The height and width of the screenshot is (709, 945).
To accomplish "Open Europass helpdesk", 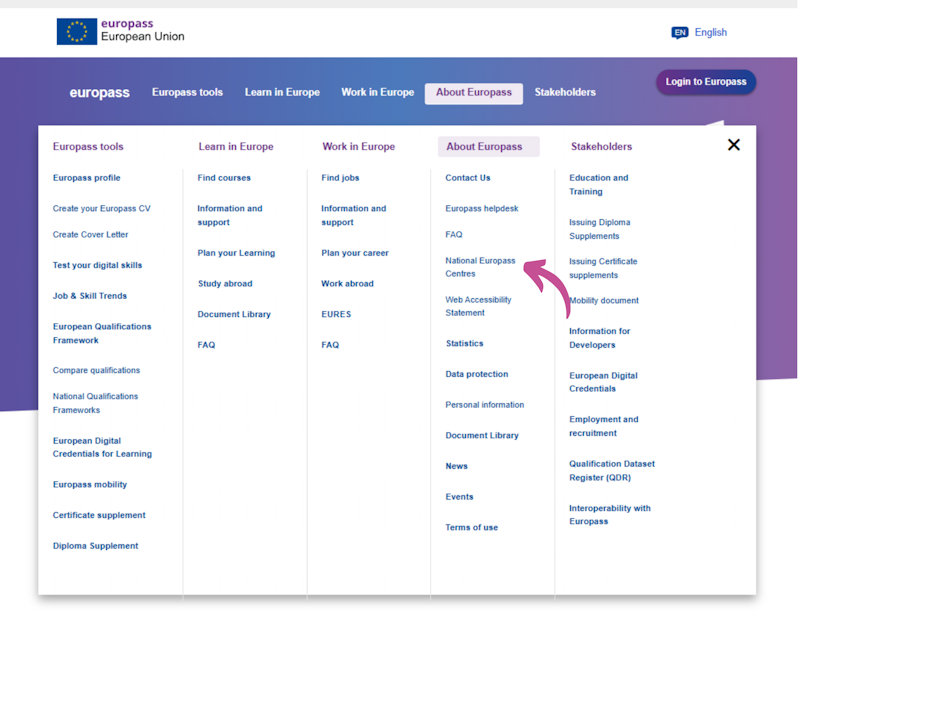I will (482, 209).
